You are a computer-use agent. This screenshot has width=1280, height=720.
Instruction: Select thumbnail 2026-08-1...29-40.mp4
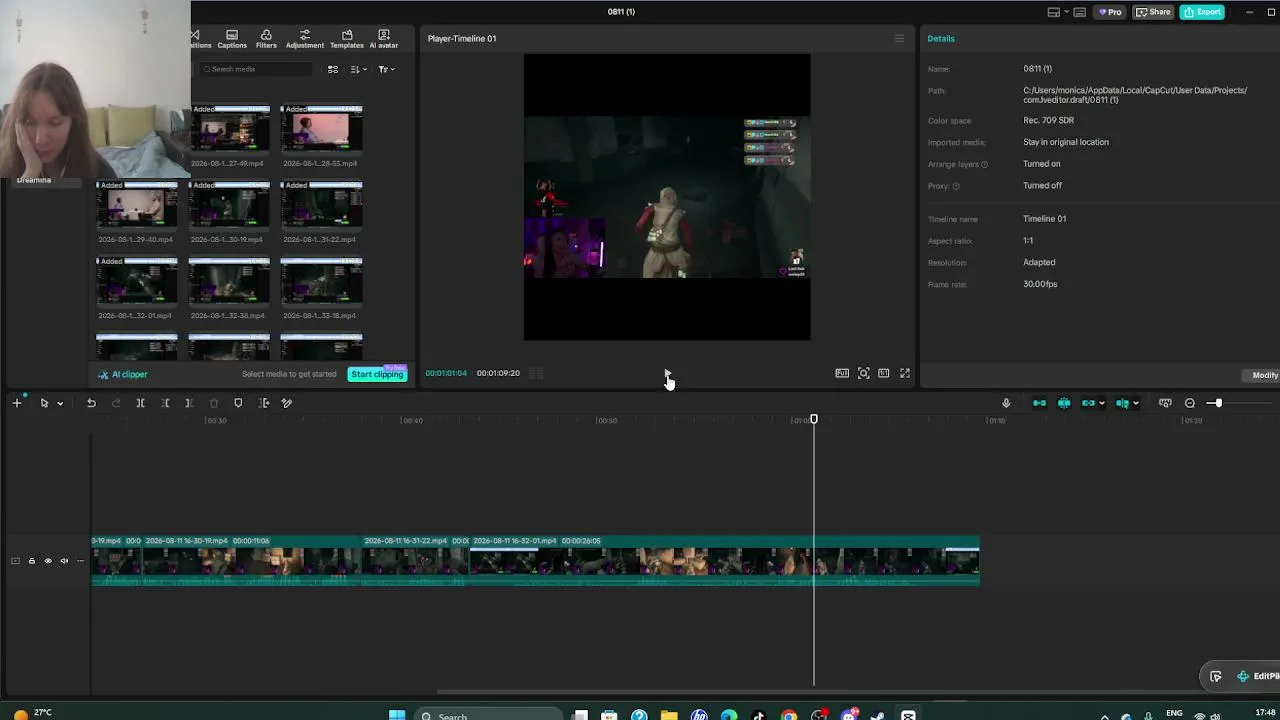click(136, 205)
